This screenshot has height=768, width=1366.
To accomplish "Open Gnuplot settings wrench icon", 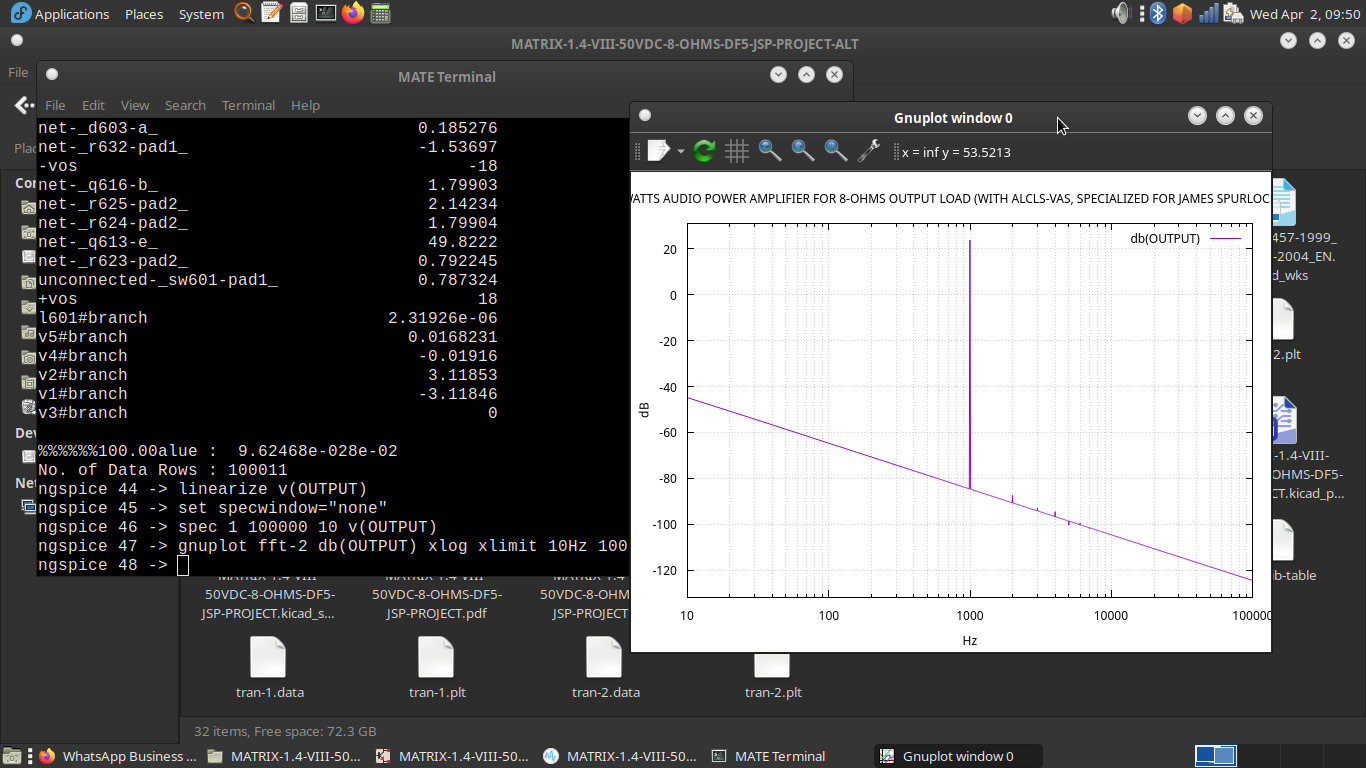I will (x=869, y=151).
